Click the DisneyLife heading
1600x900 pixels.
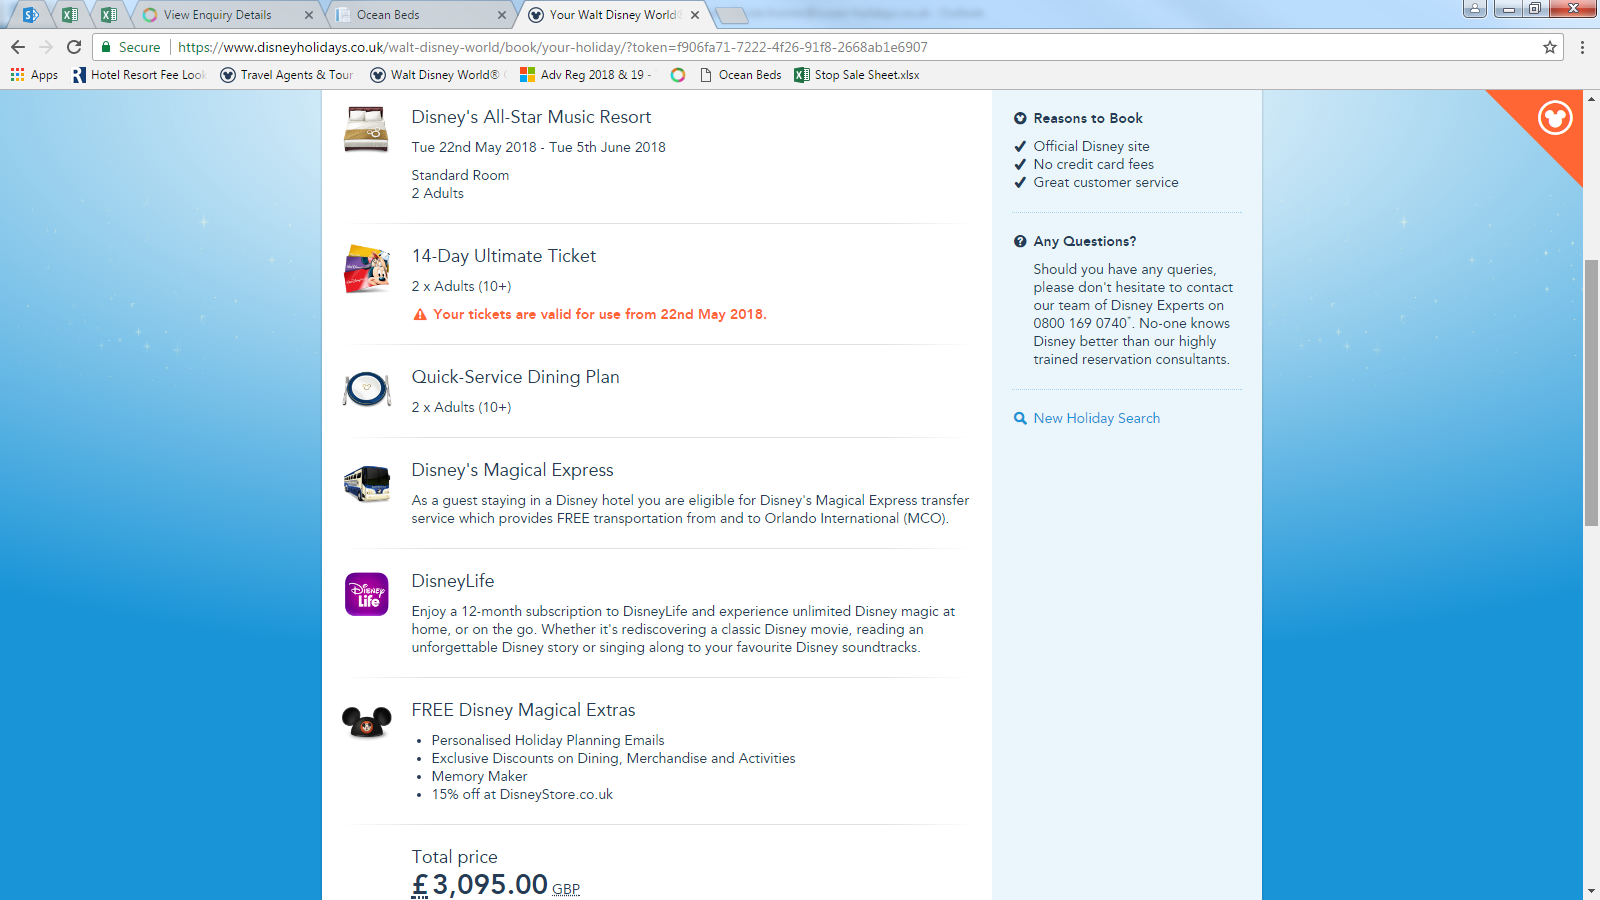tap(453, 581)
